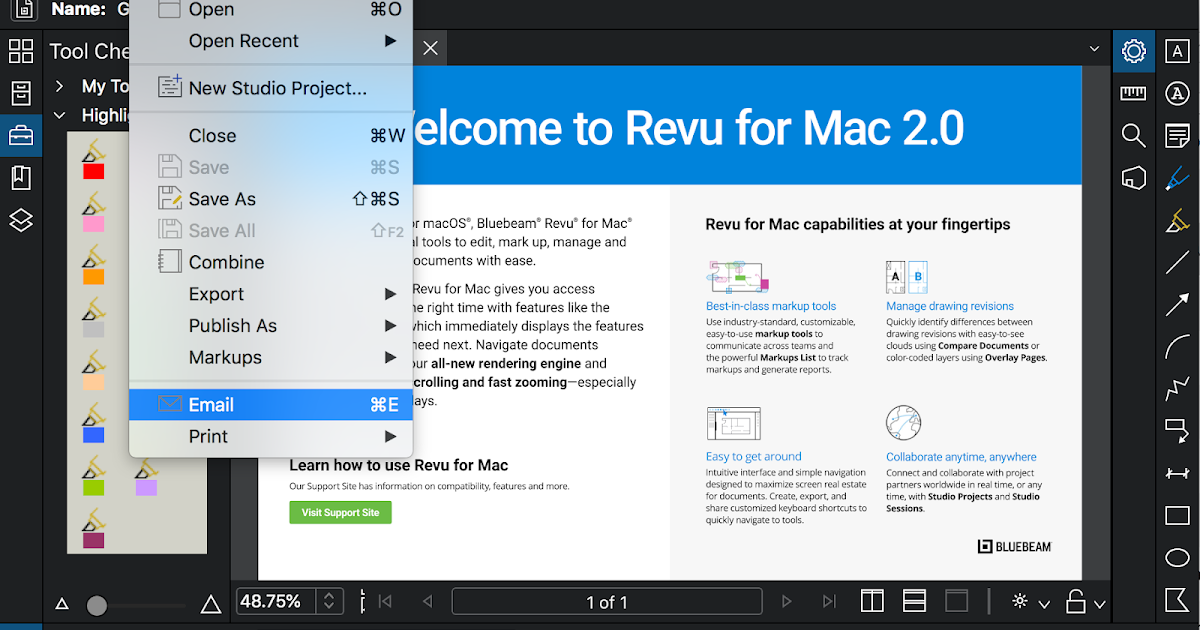Select the Arrow markup tool
The height and width of the screenshot is (630, 1200).
pos(1177,304)
